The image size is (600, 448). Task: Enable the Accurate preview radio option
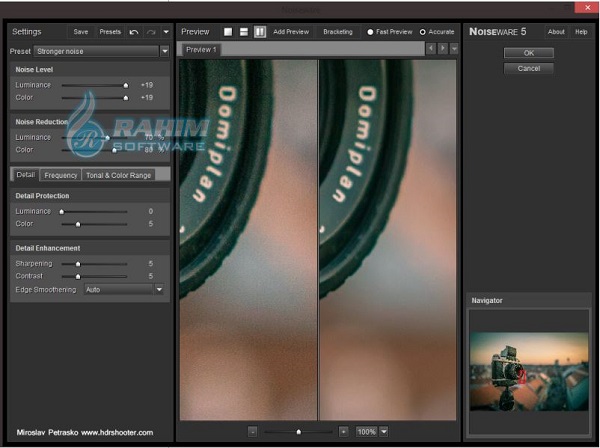(x=422, y=32)
